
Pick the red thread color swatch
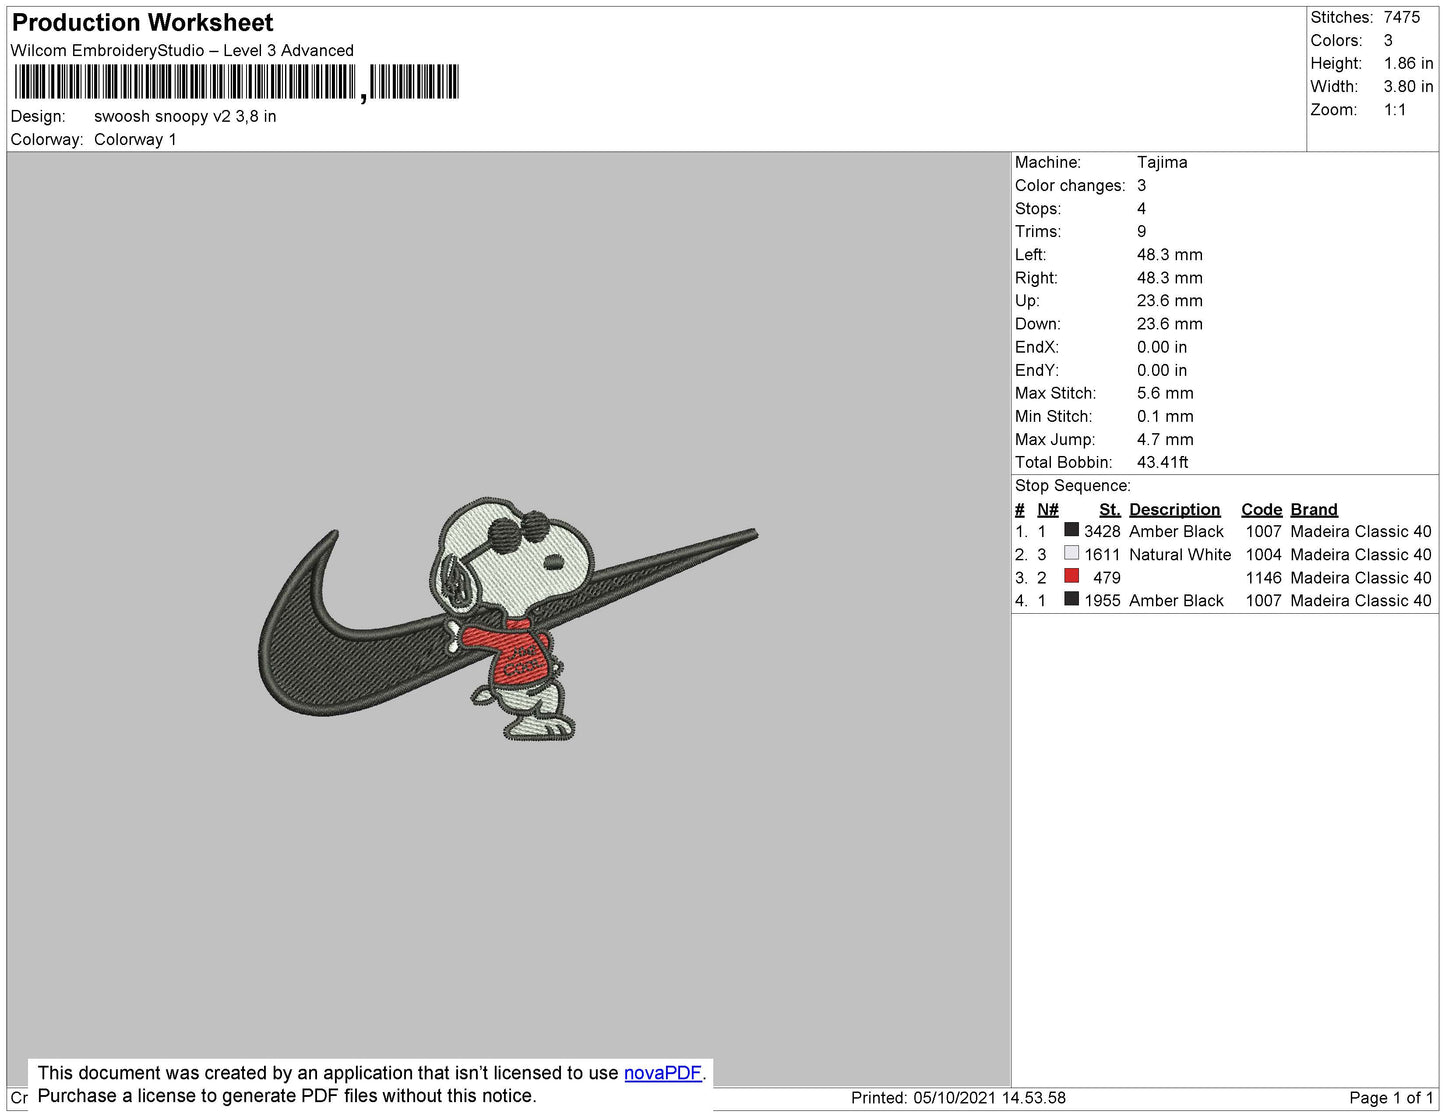[x=1071, y=576]
